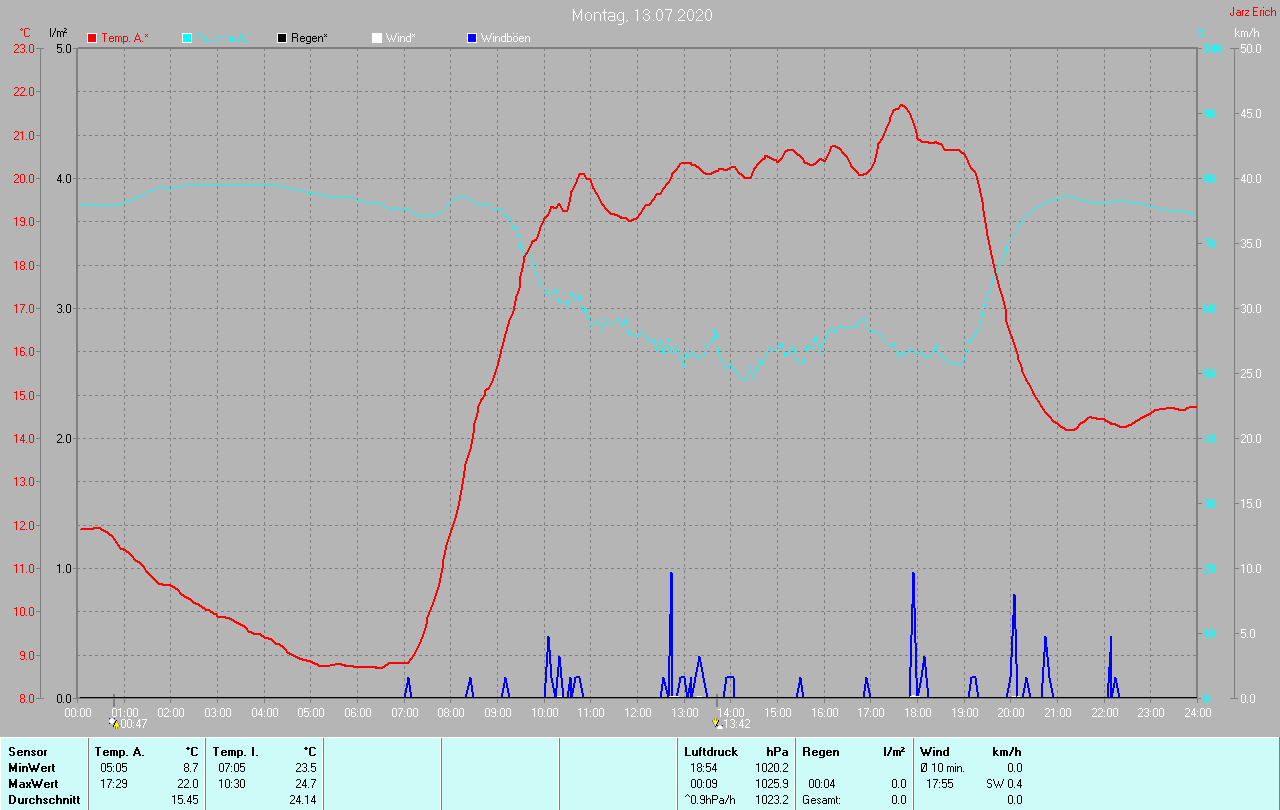
Task: Click the maximum temperature value '22.0'
Action: [188, 784]
